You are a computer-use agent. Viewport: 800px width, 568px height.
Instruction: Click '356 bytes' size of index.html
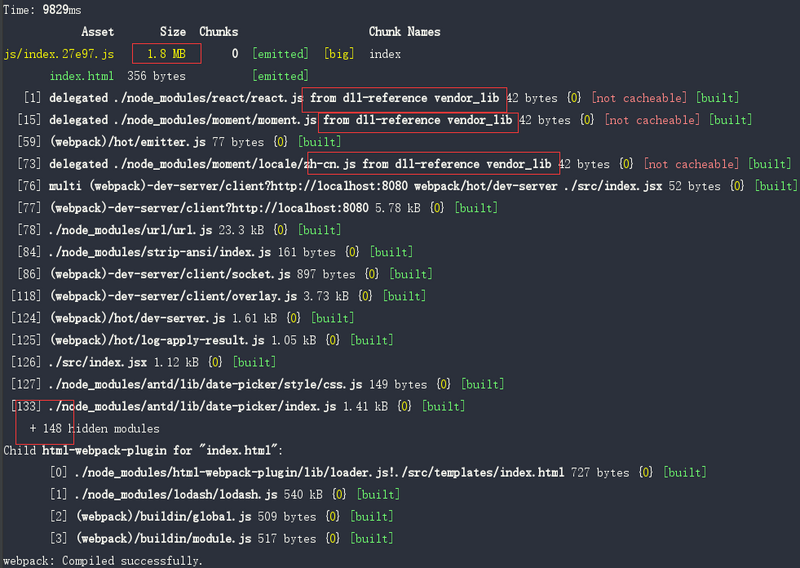pyautogui.click(x=156, y=76)
